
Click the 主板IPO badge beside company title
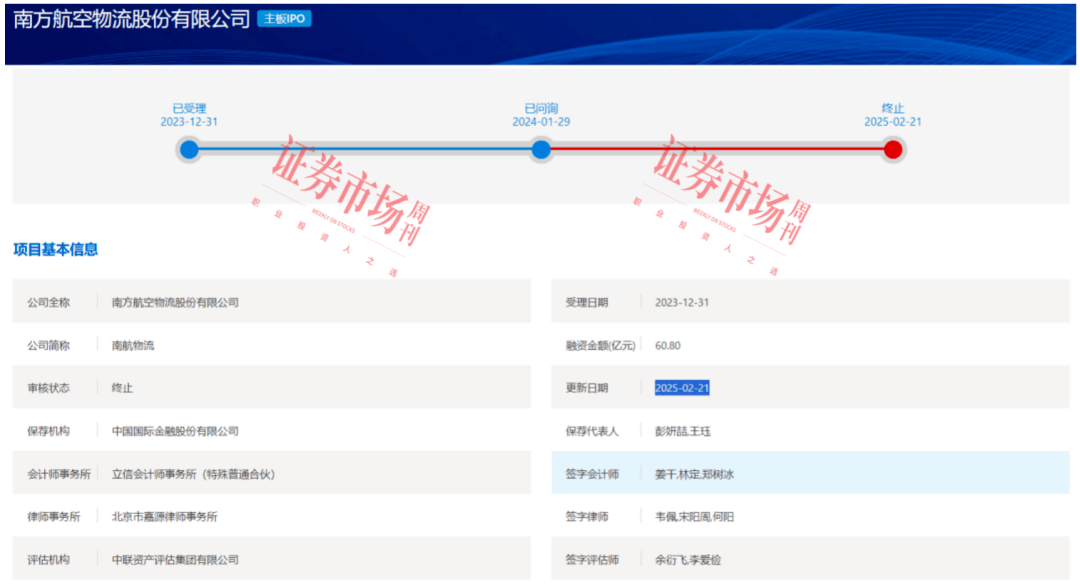click(284, 19)
